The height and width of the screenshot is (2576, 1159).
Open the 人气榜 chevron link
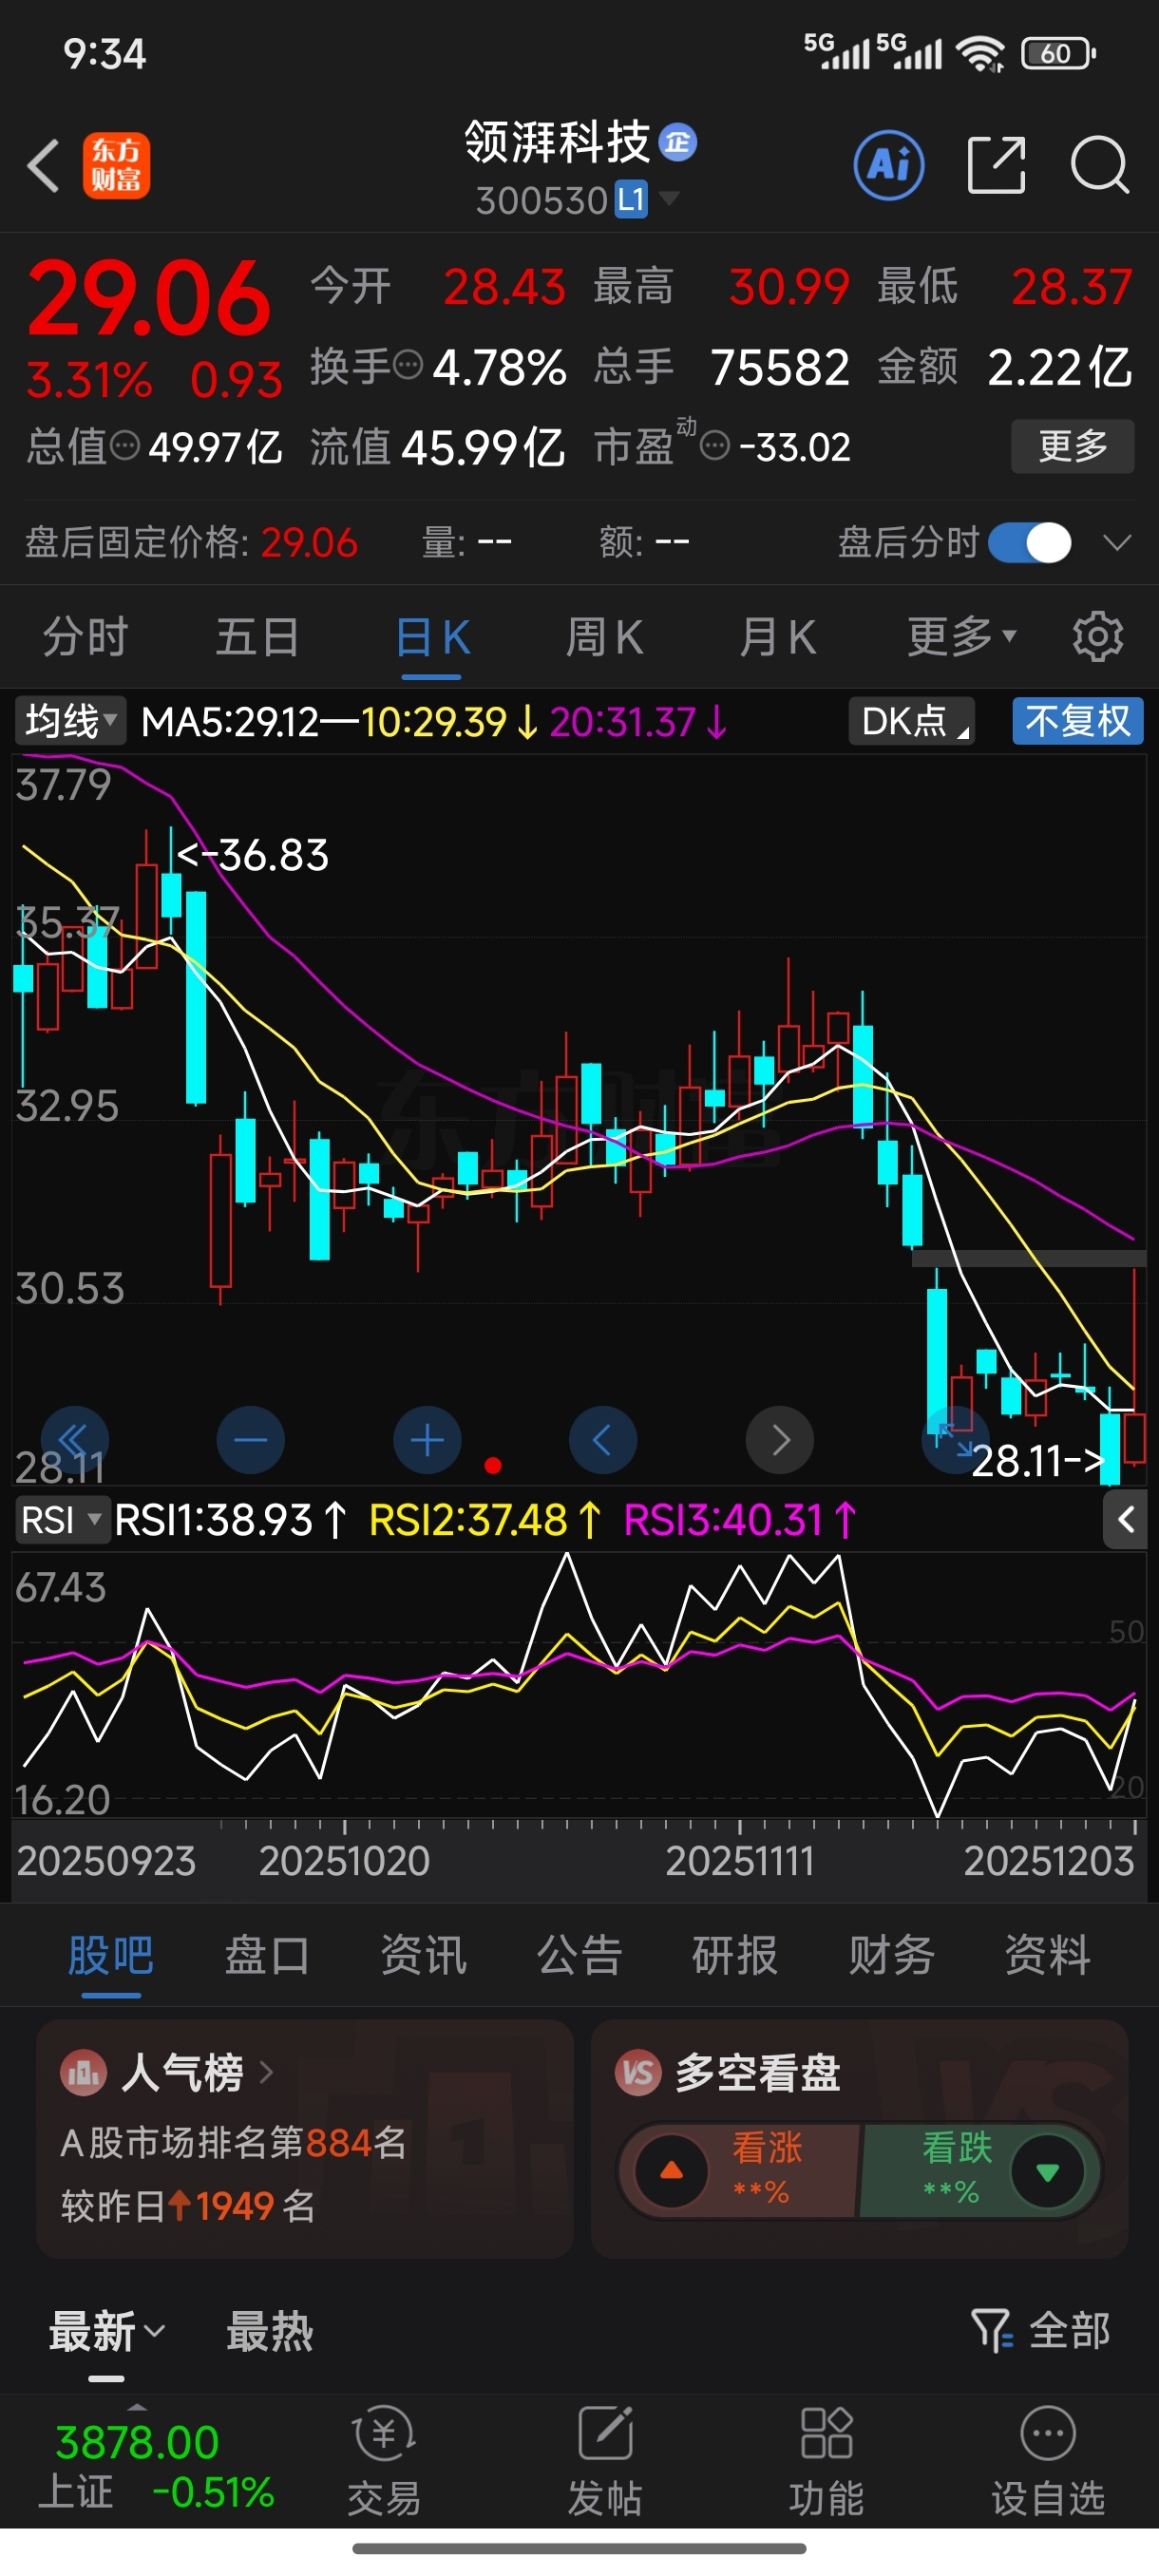point(266,2073)
